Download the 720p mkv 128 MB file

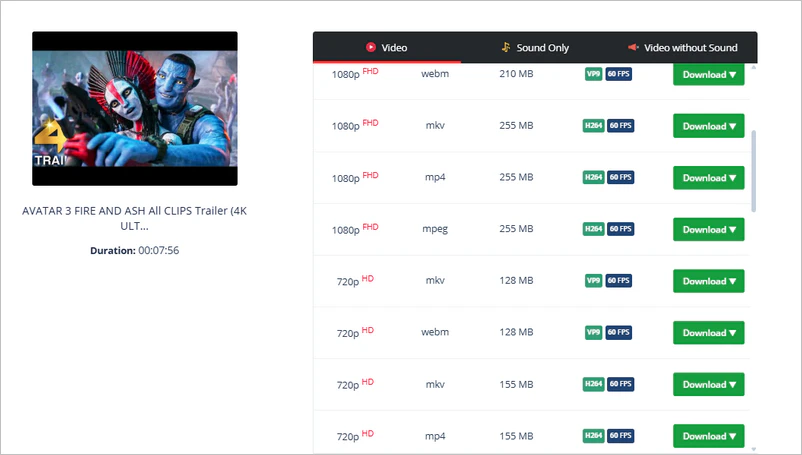[x=708, y=281]
